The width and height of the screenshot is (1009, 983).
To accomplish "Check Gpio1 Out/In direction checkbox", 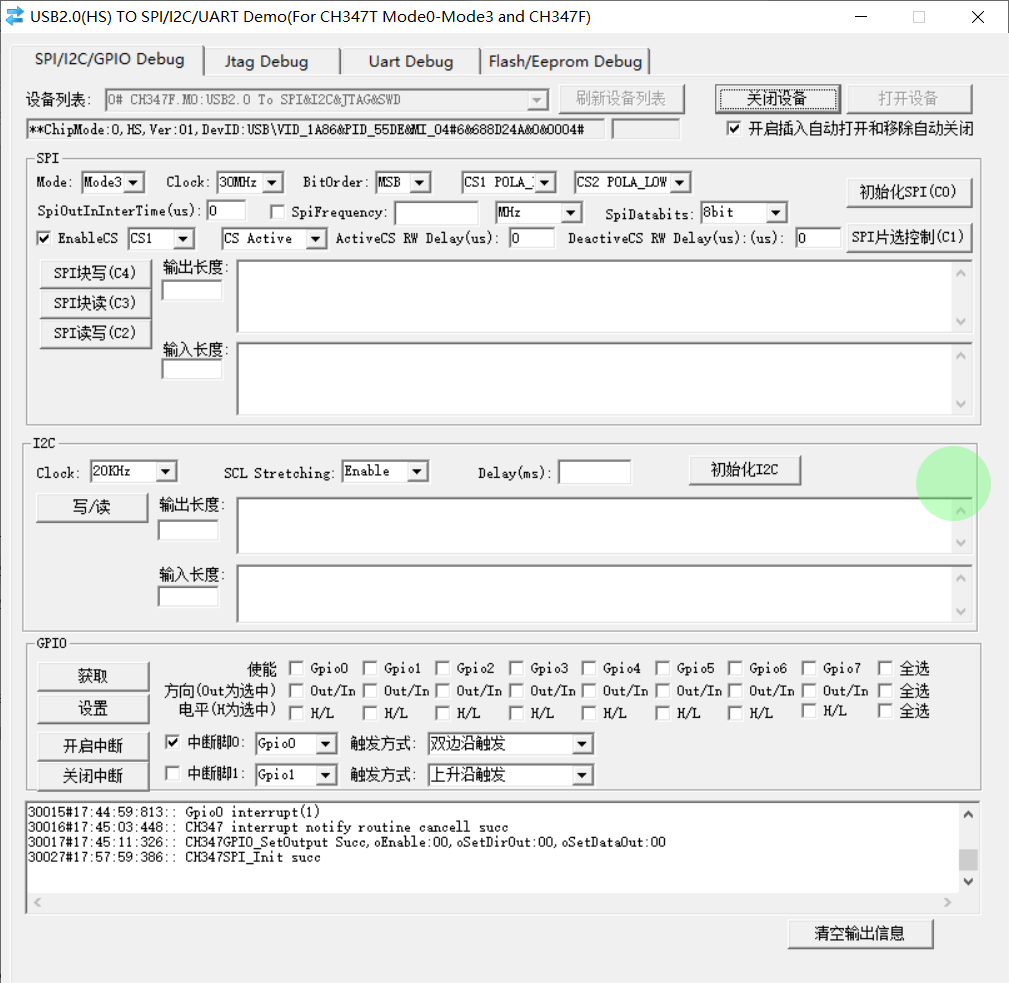I will click(370, 691).
